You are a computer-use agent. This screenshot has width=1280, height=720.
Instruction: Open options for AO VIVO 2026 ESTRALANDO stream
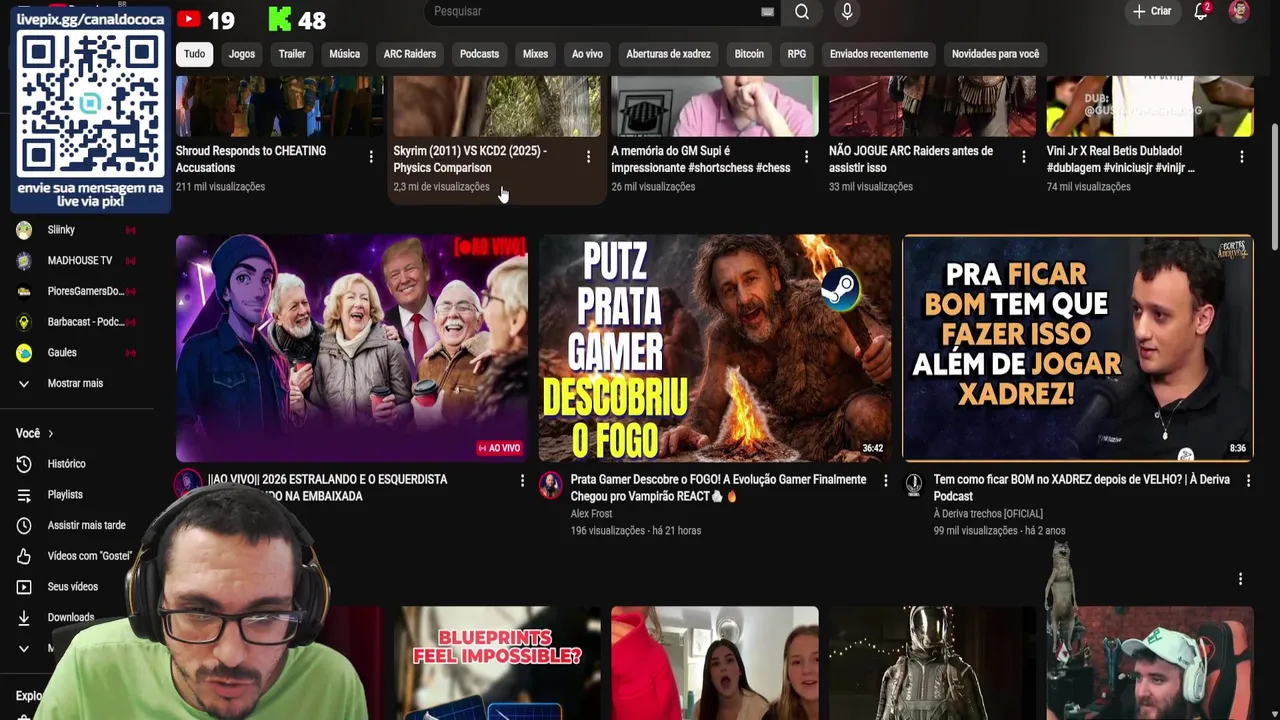(522, 481)
